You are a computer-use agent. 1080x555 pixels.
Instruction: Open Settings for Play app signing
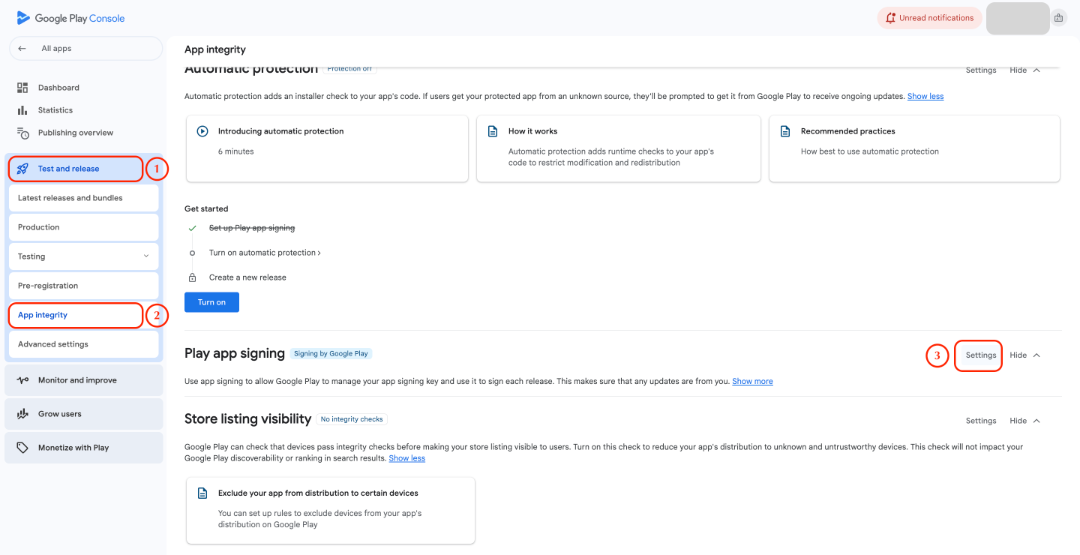click(980, 355)
